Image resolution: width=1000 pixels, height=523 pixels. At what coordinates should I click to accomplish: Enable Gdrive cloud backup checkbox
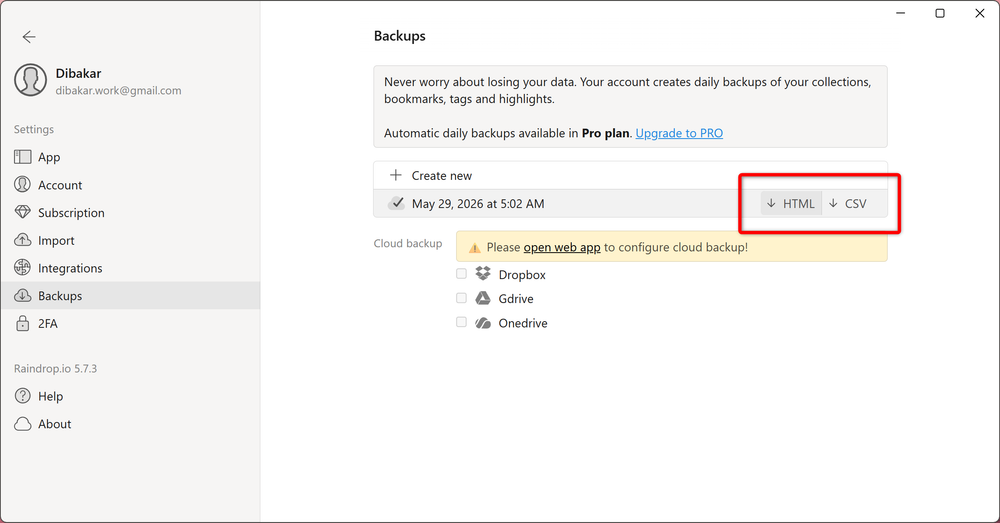[461, 298]
